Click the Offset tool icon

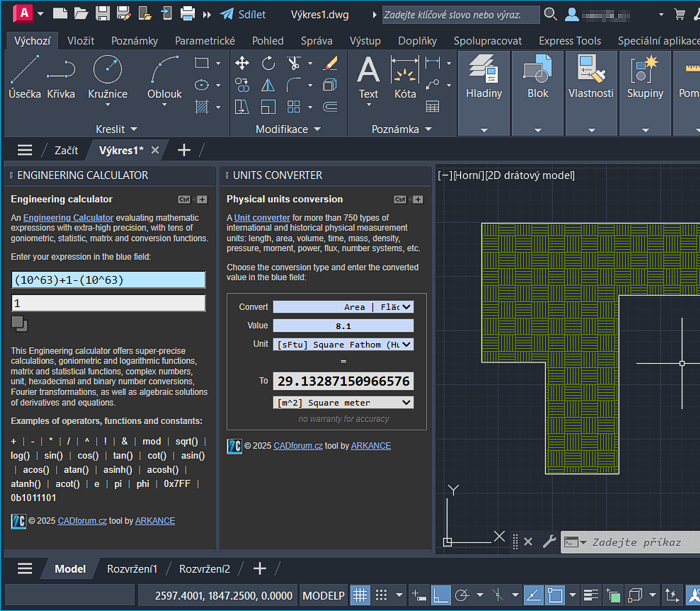click(x=330, y=107)
